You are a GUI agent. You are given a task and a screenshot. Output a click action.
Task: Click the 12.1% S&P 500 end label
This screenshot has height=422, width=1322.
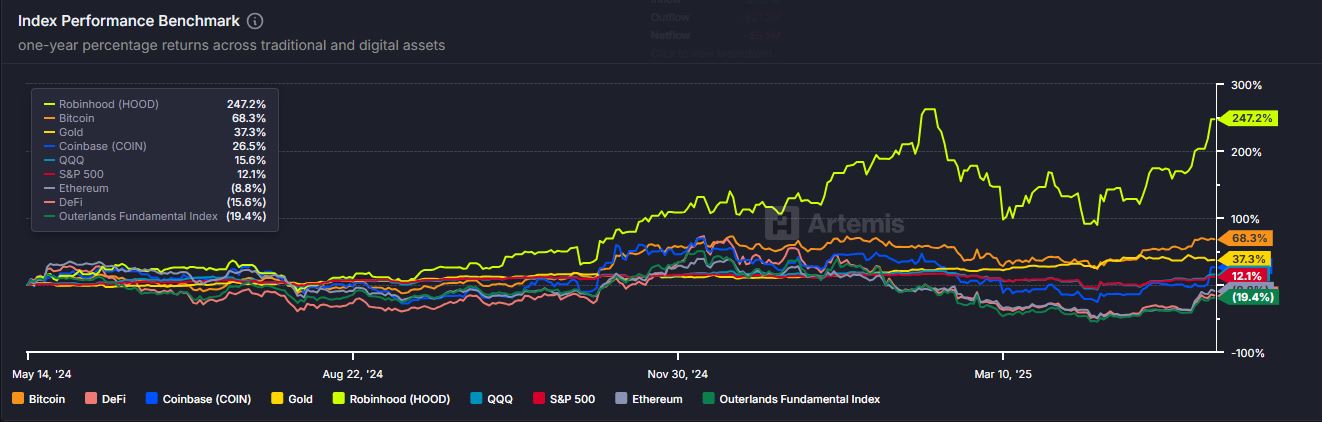pyautogui.click(x=1246, y=275)
